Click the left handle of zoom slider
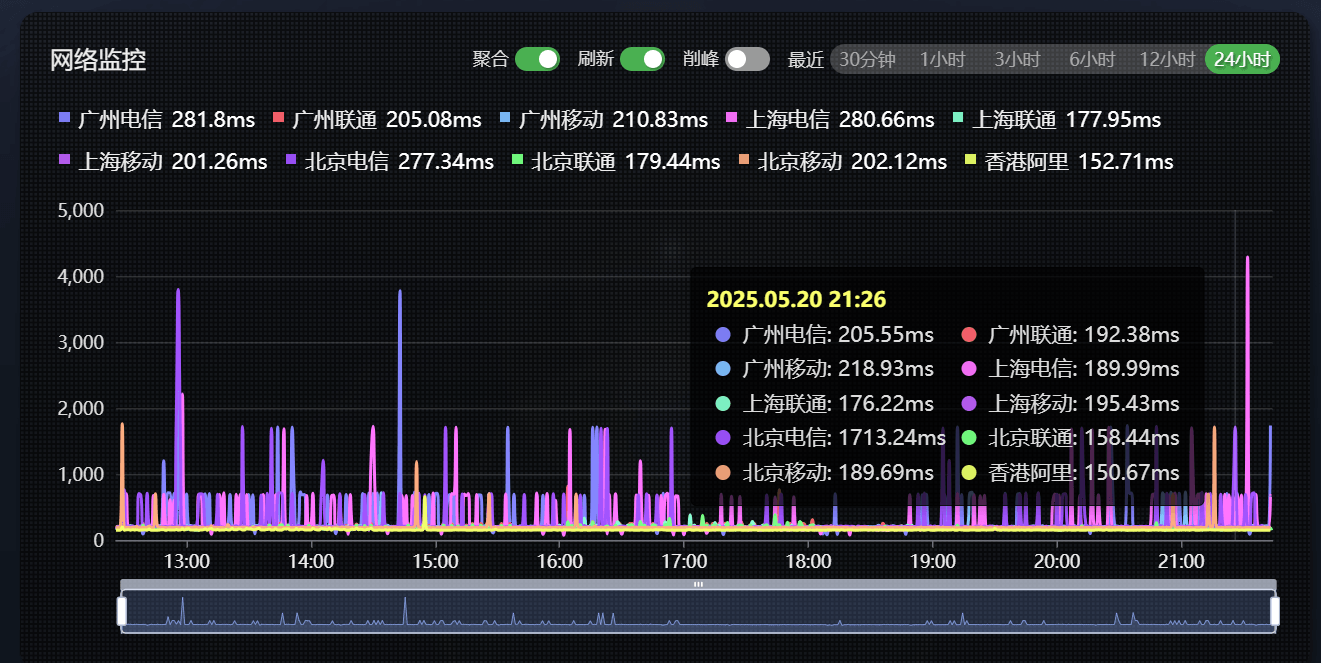This screenshot has width=1321, height=663. 122,610
